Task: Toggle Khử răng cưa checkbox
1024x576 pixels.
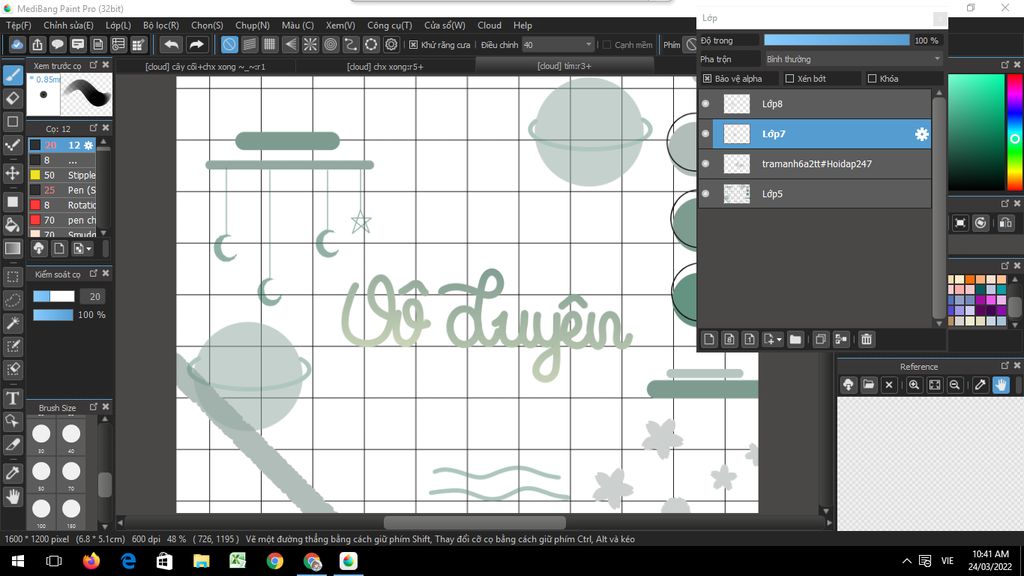Action: click(413, 45)
